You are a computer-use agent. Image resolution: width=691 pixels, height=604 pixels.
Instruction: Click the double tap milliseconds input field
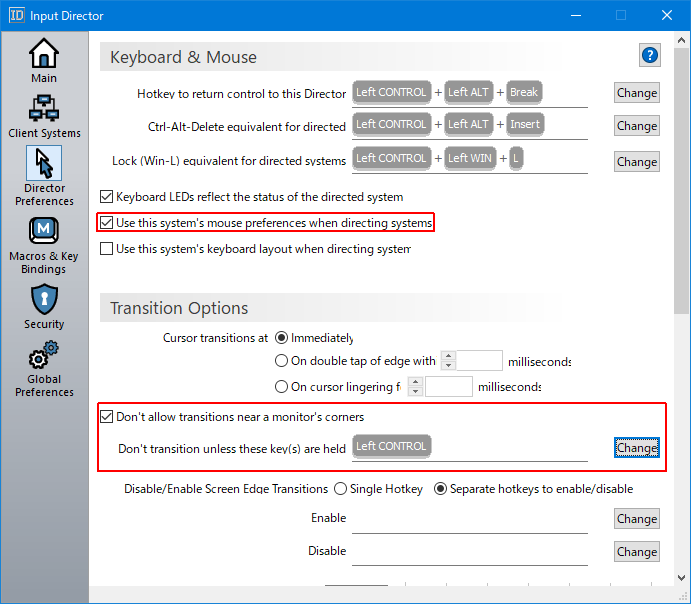coord(480,362)
